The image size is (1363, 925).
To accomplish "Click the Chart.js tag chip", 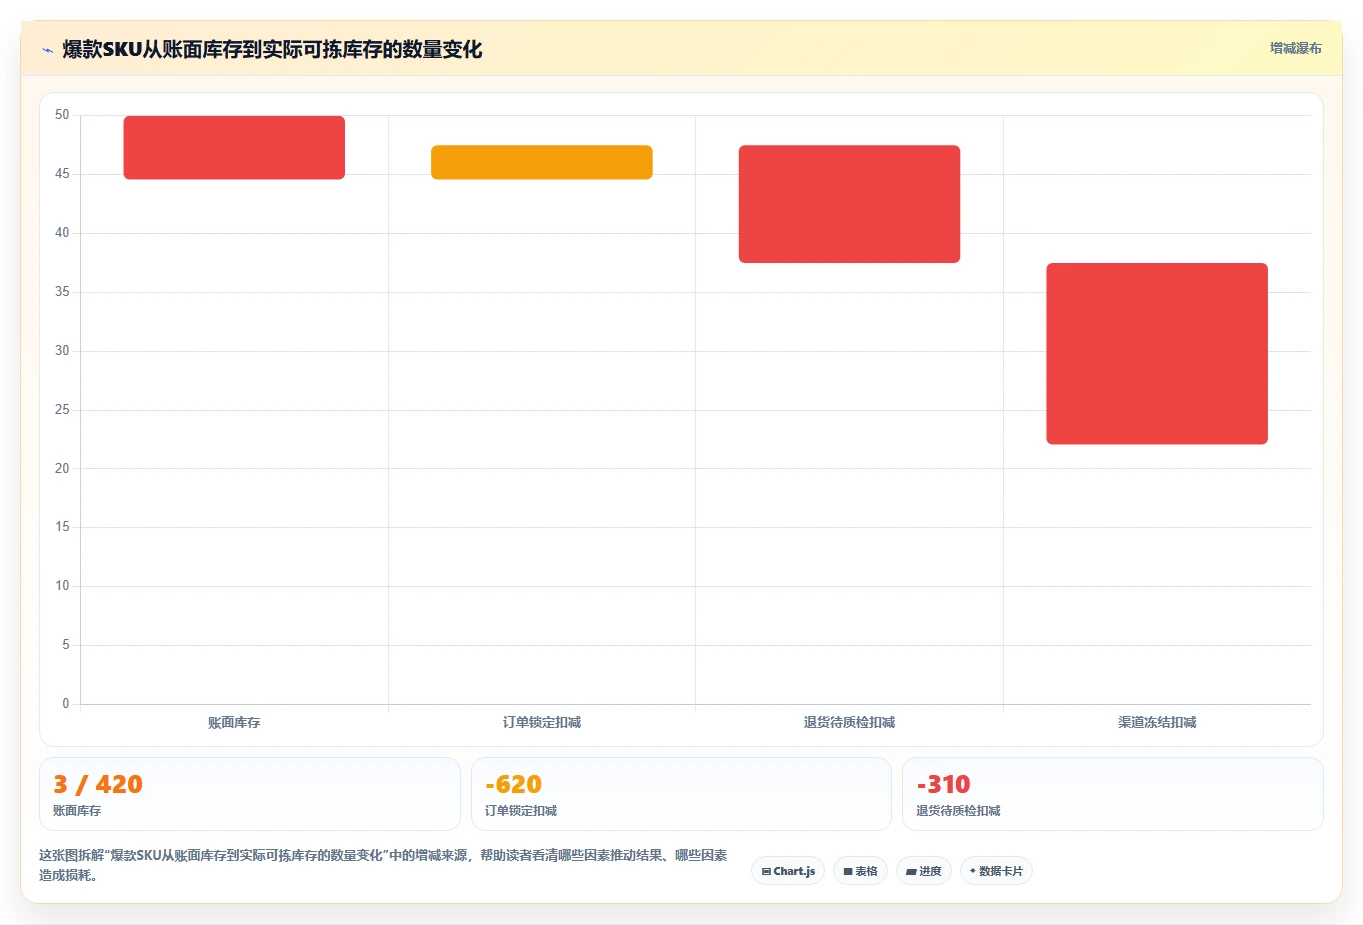I will click(x=788, y=871).
